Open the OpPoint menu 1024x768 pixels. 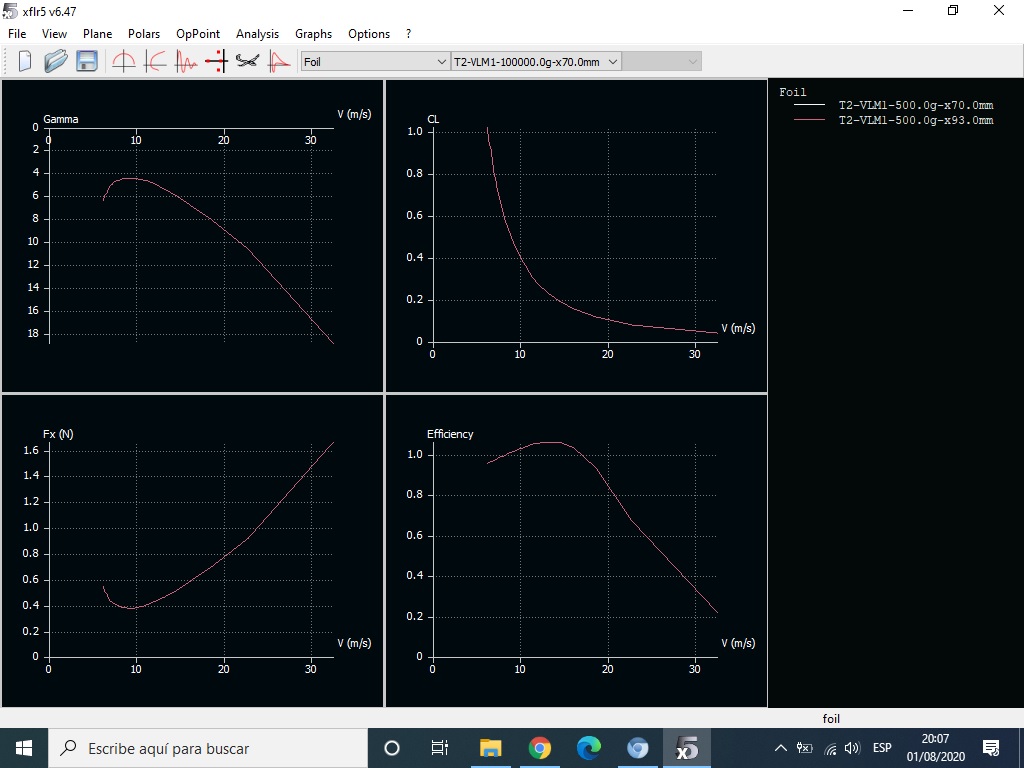tap(198, 34)
